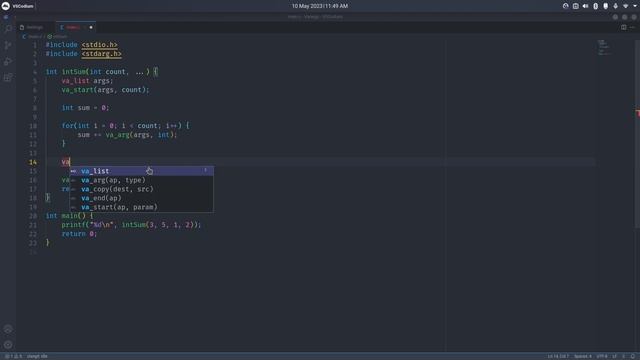Expand details arrow on va_list suggestion
Image resolution: width=640 pixels, height=360 pixels.
[206, 170]
